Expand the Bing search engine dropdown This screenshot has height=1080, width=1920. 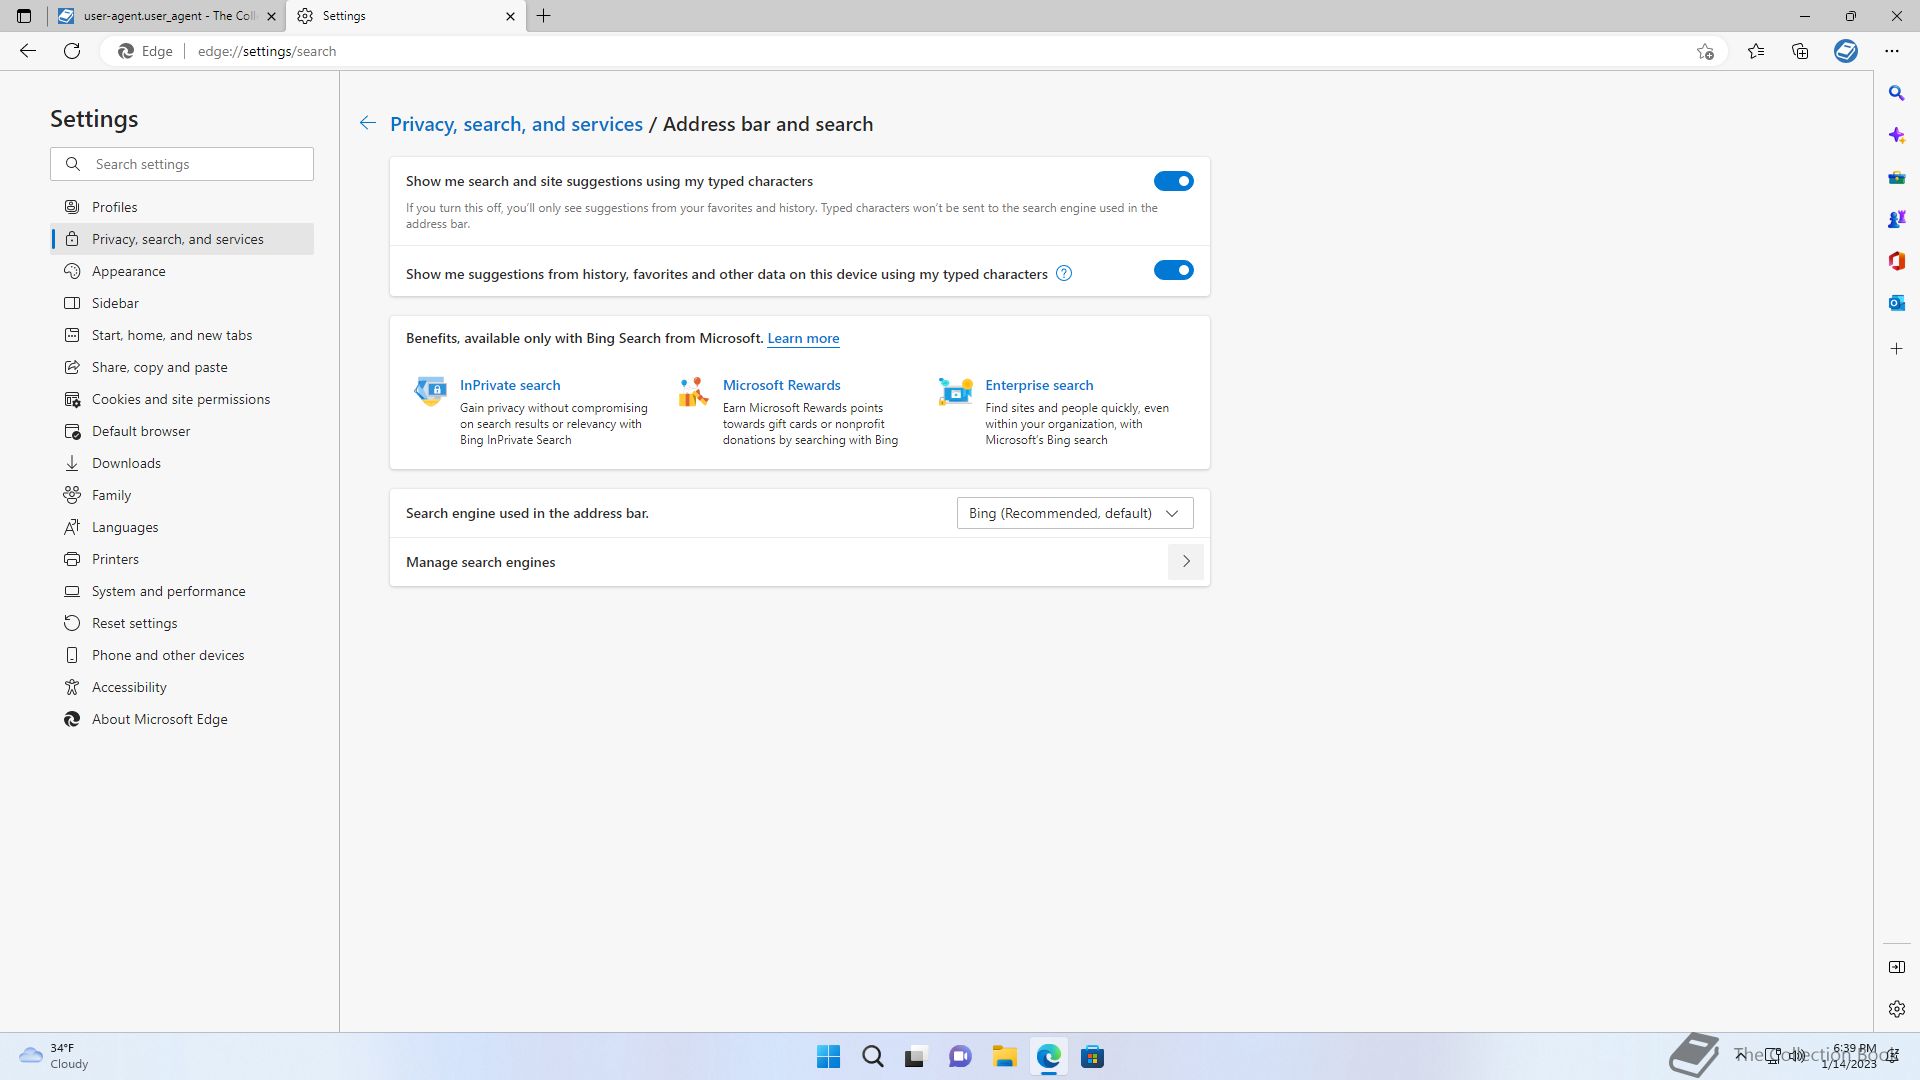click(x=1074, y=513)
